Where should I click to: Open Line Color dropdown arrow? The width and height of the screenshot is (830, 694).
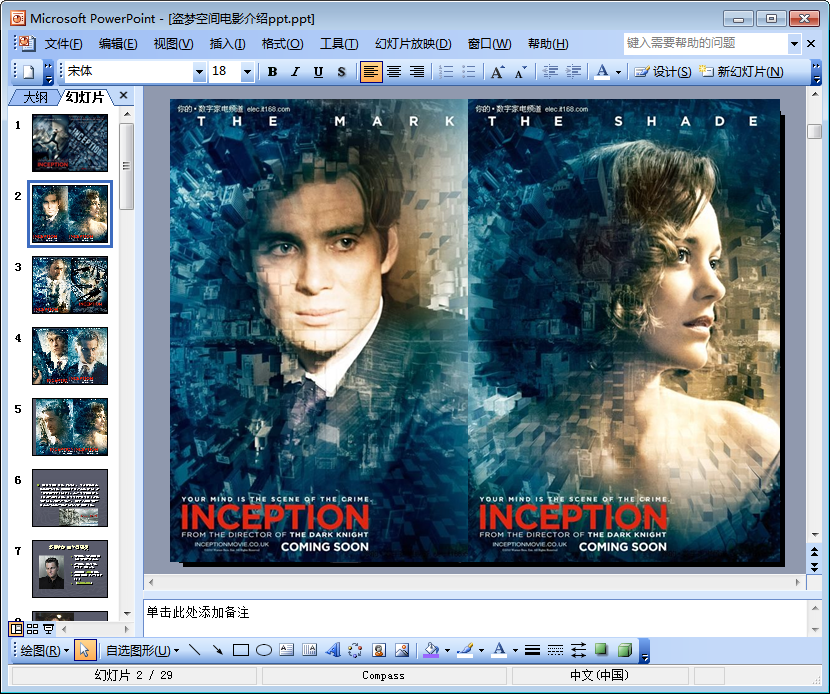pos(481,651)
